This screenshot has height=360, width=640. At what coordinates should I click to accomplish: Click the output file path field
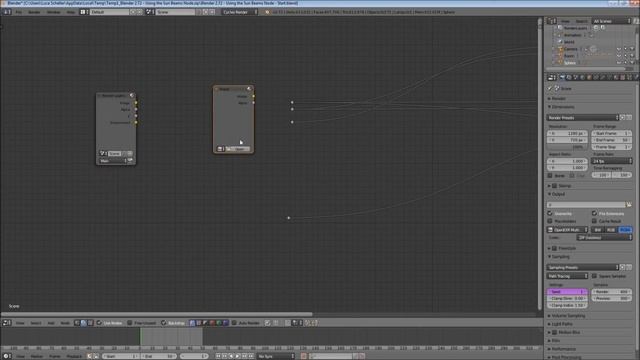pos(586,204)
